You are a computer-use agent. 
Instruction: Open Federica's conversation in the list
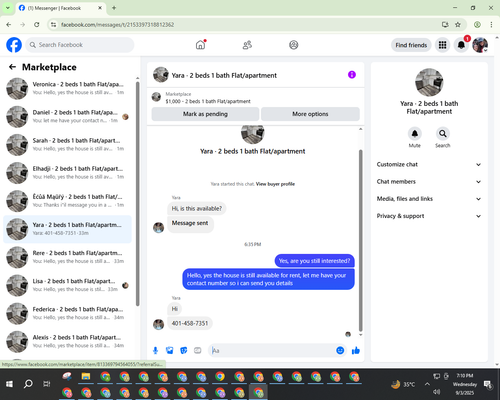[x=67, y=313]
